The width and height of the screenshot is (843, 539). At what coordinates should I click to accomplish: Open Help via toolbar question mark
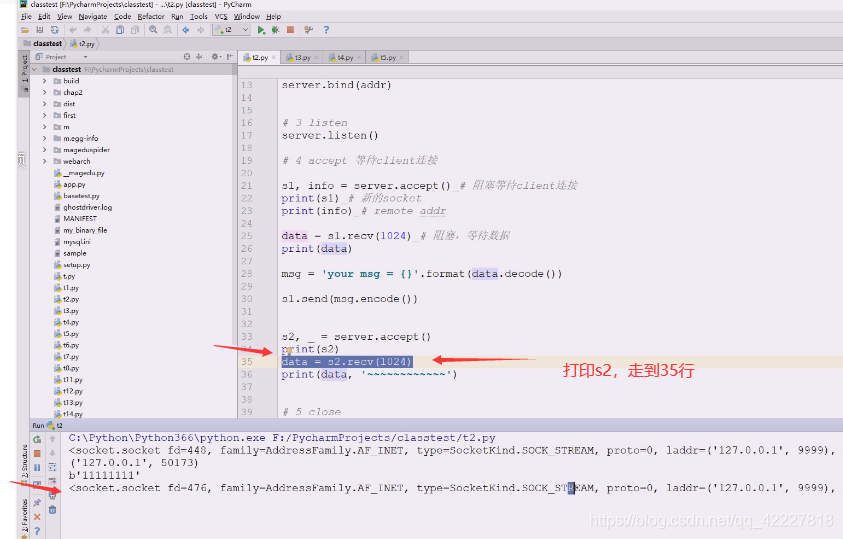(x=326, y=30)
